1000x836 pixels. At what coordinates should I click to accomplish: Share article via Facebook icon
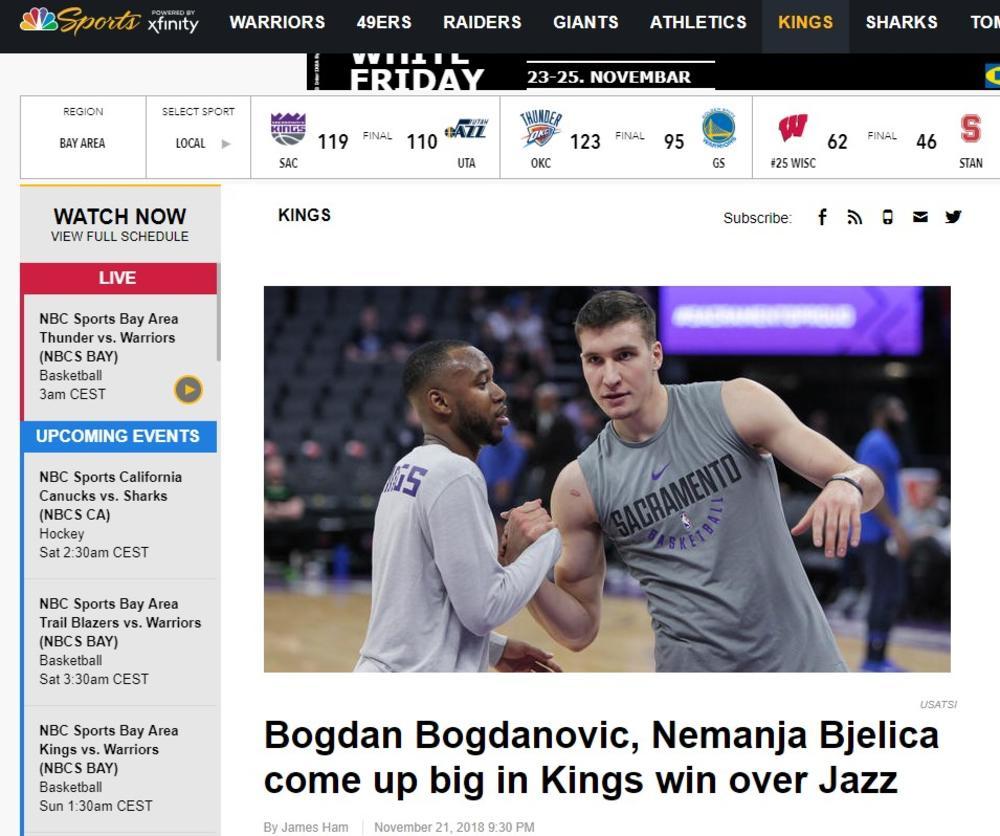point(822,217)
